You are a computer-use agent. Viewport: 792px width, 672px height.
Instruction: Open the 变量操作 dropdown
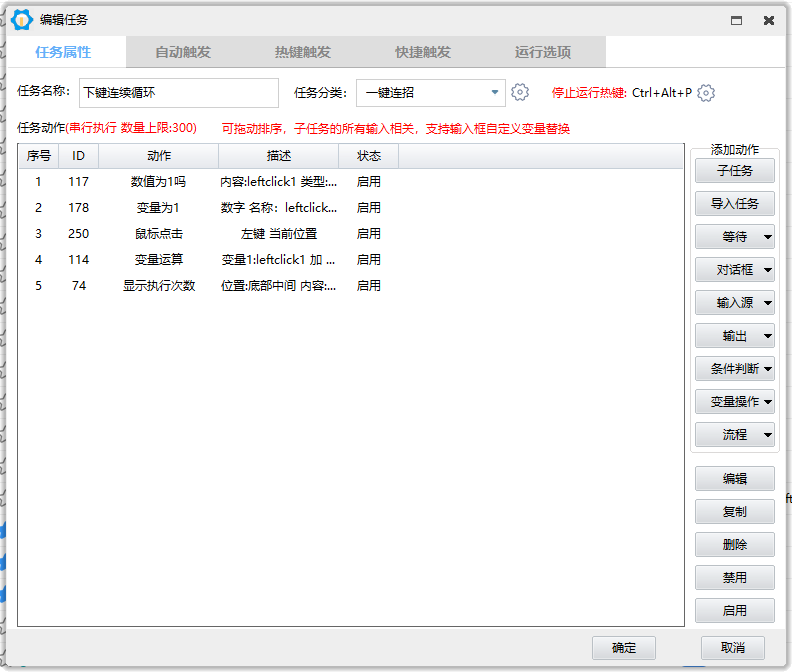click(x=767, y=402)
